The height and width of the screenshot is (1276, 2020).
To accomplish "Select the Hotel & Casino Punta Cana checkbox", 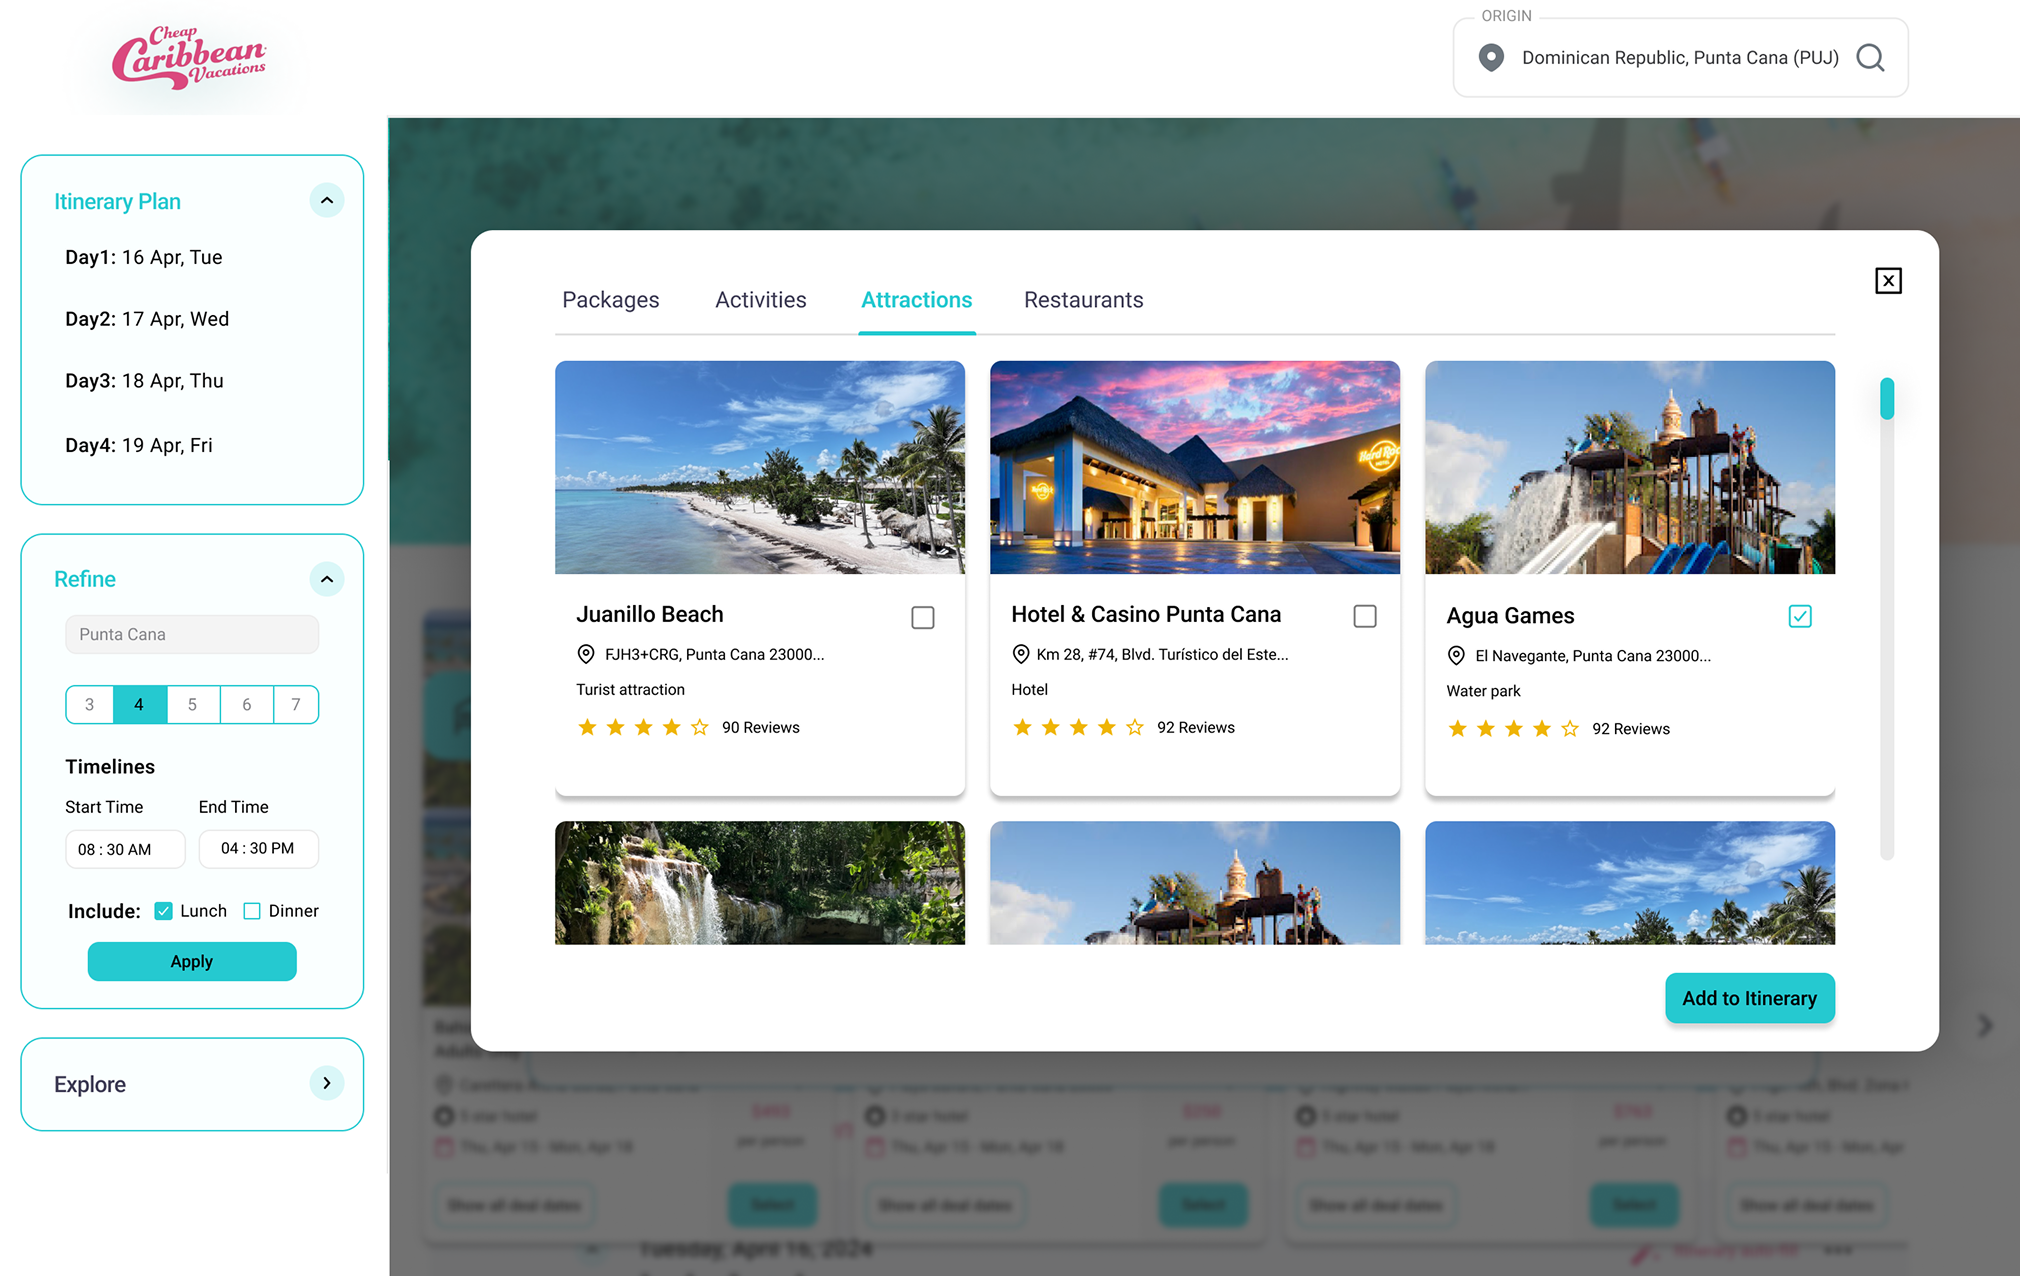I will (x=1365, y=616).
